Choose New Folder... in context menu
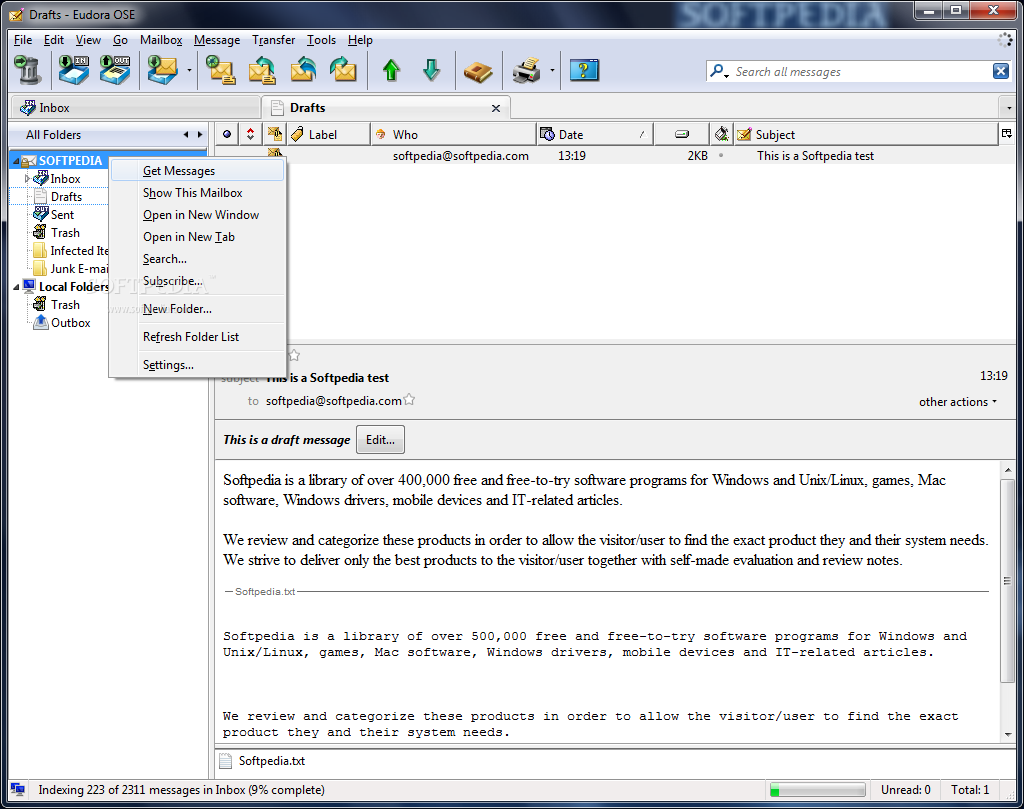1024x809 pixels. coord(197,309)
